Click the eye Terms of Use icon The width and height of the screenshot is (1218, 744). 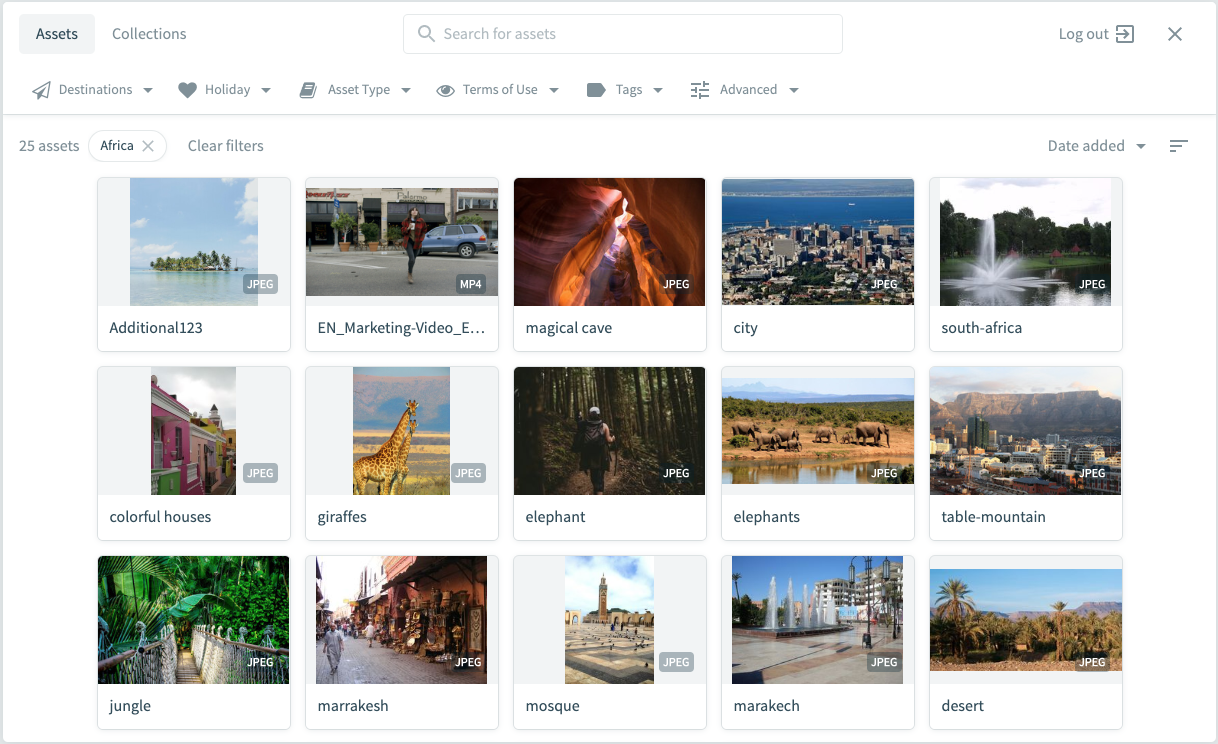tap(445, 90)
